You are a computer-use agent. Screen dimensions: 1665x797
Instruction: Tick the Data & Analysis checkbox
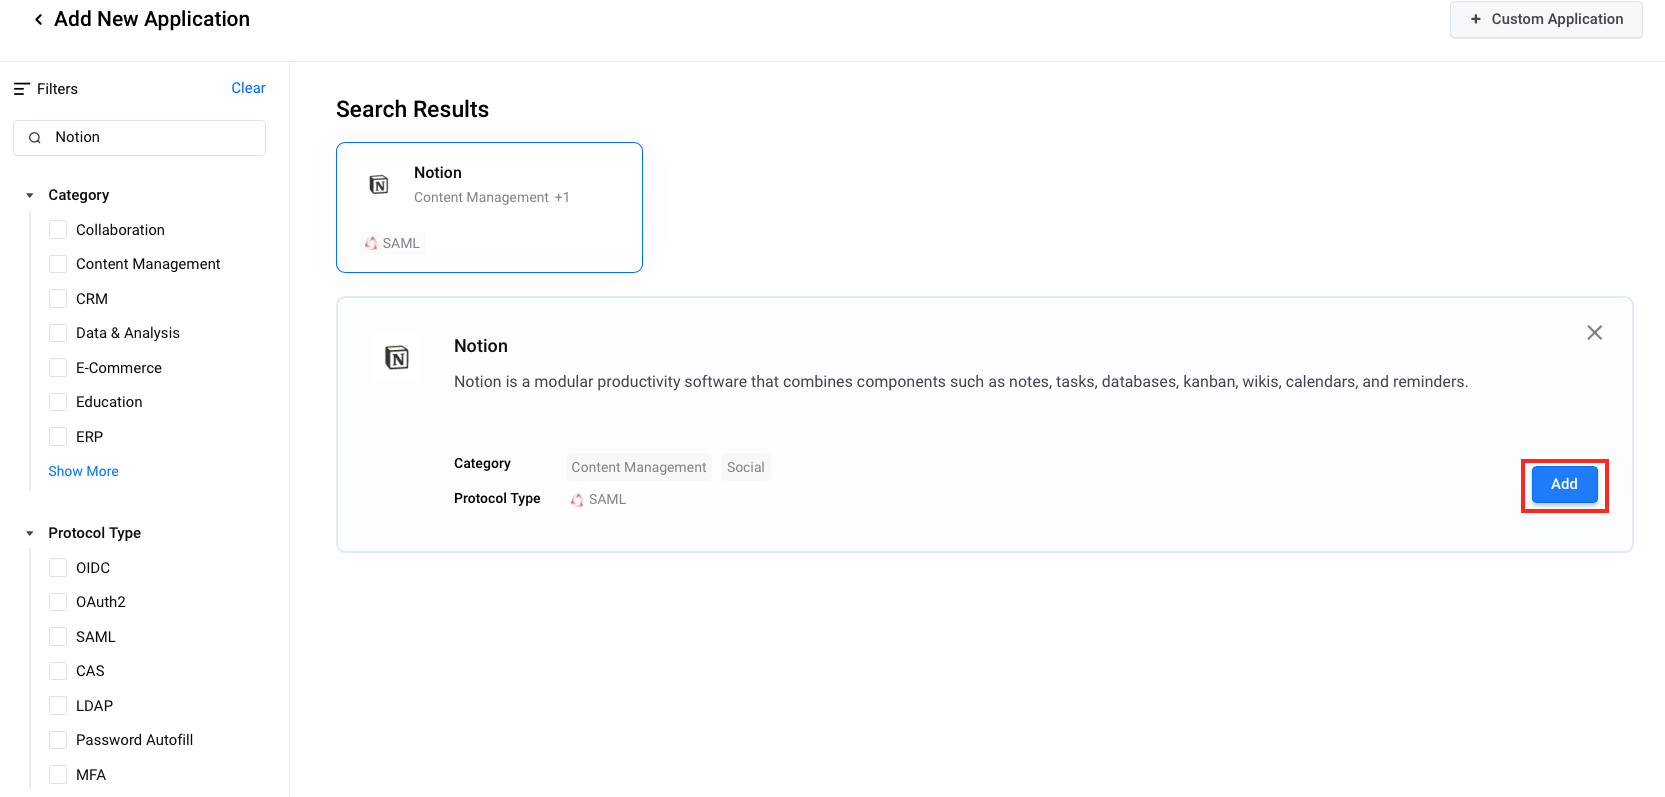click(x=58, y=333)
